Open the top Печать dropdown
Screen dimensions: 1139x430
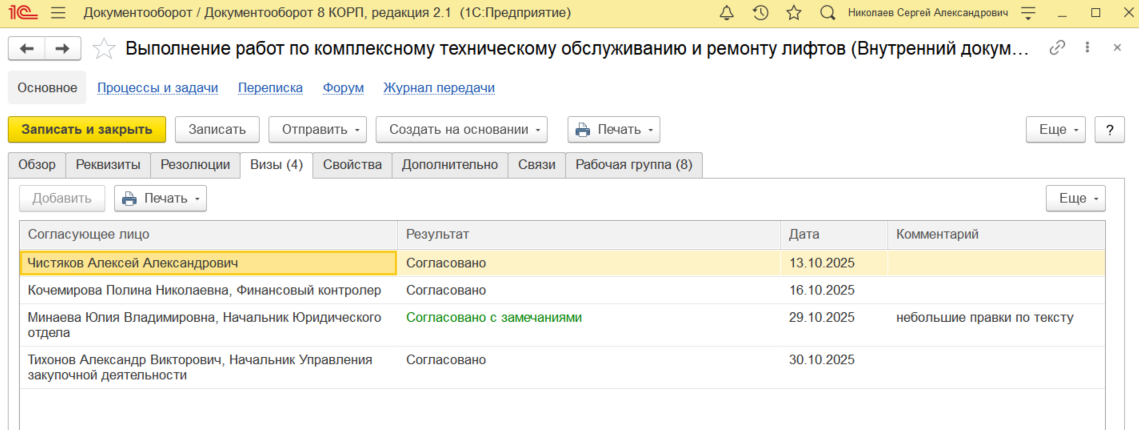coord(614,129)
